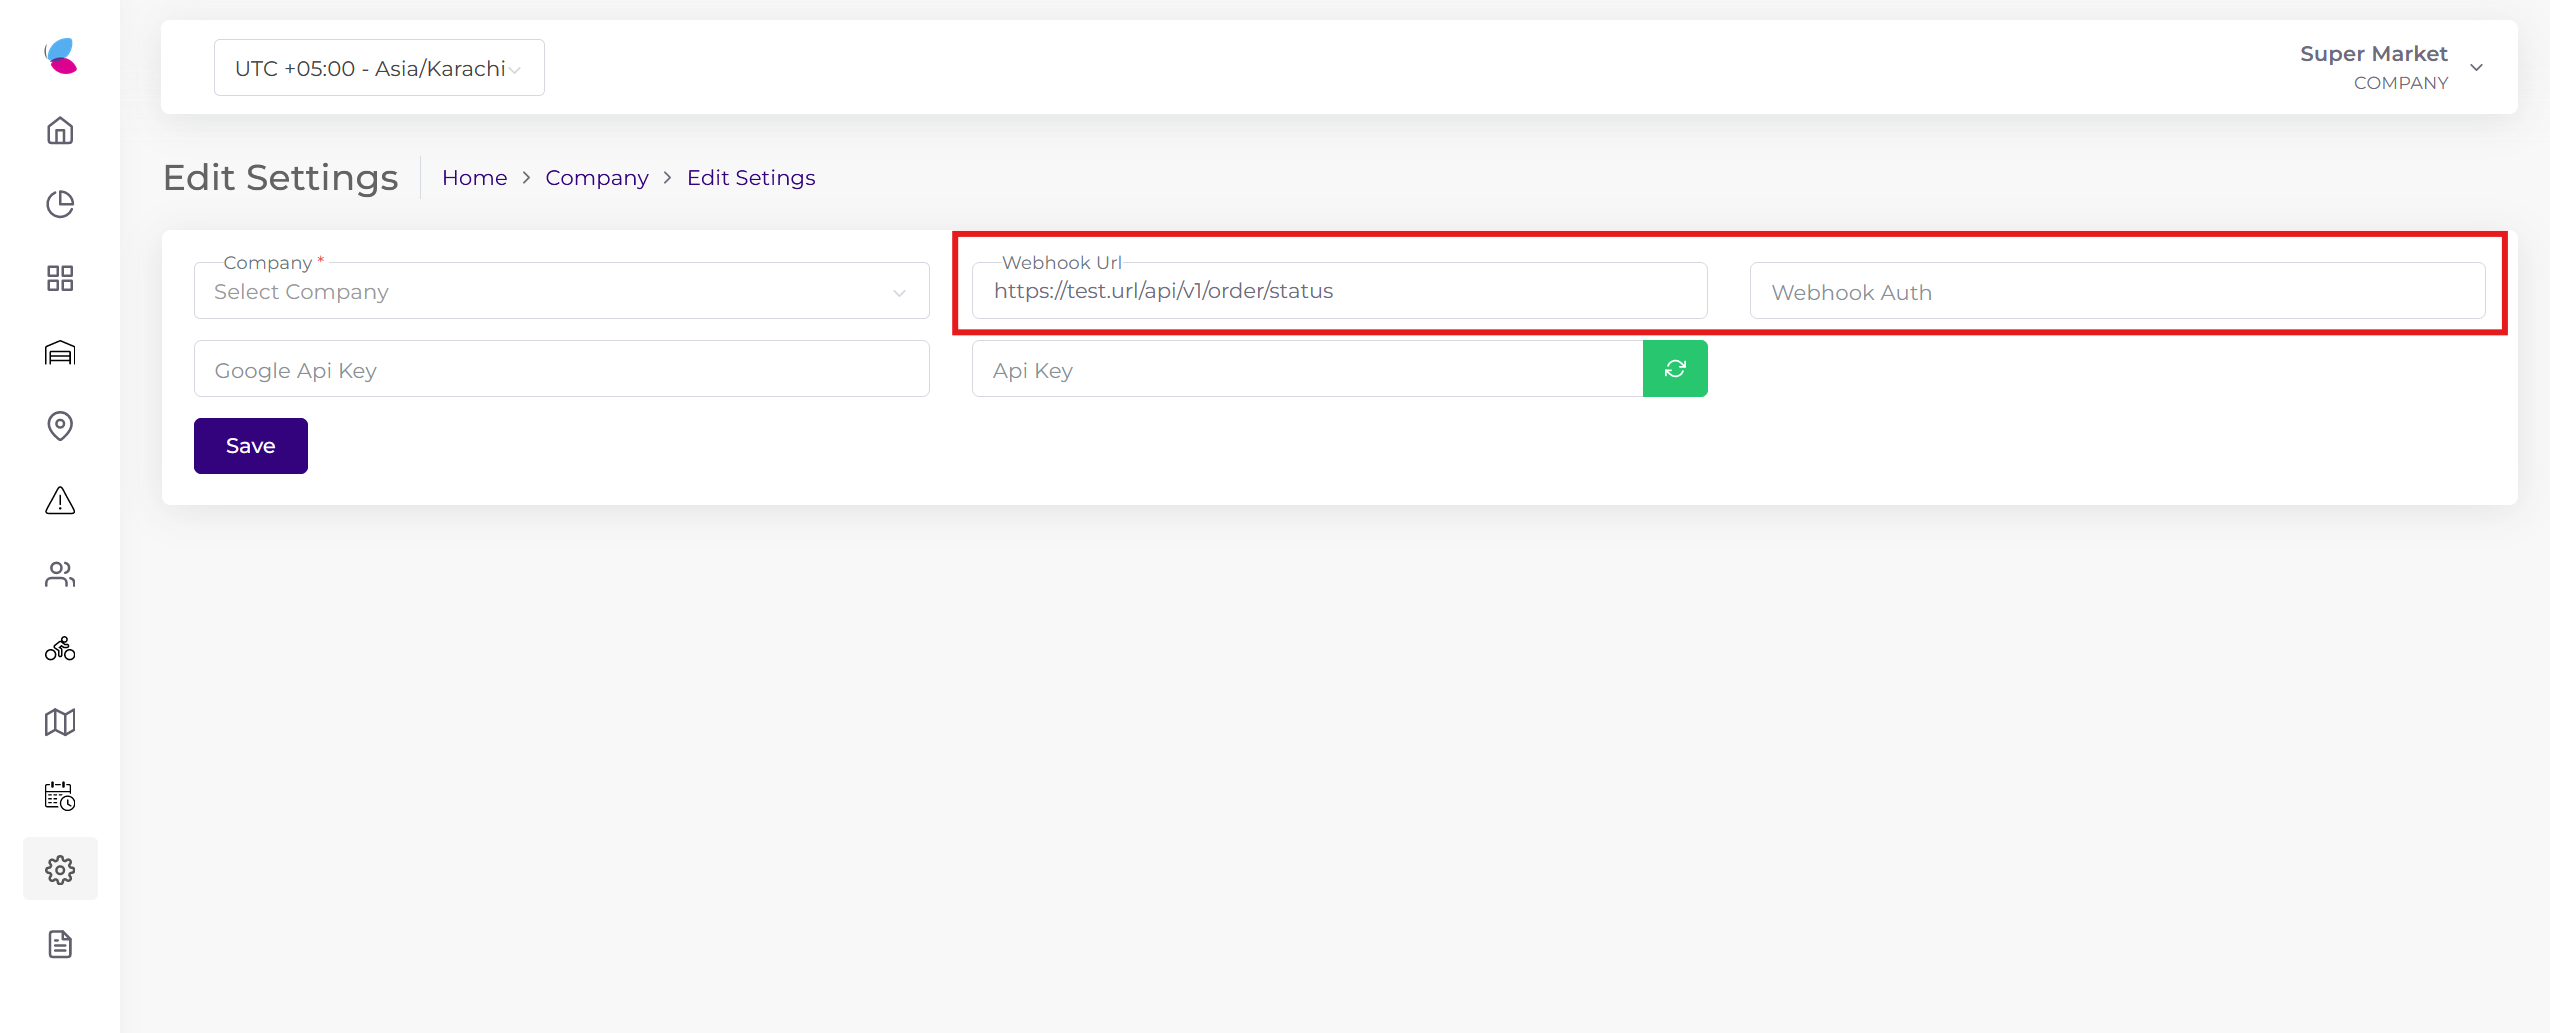Image resolution: width=2550 pixels, height=1033 pixels.
Task: Open the Super Market company switcher chevron
Action: pyautogui.click(x=2477, y=67)
